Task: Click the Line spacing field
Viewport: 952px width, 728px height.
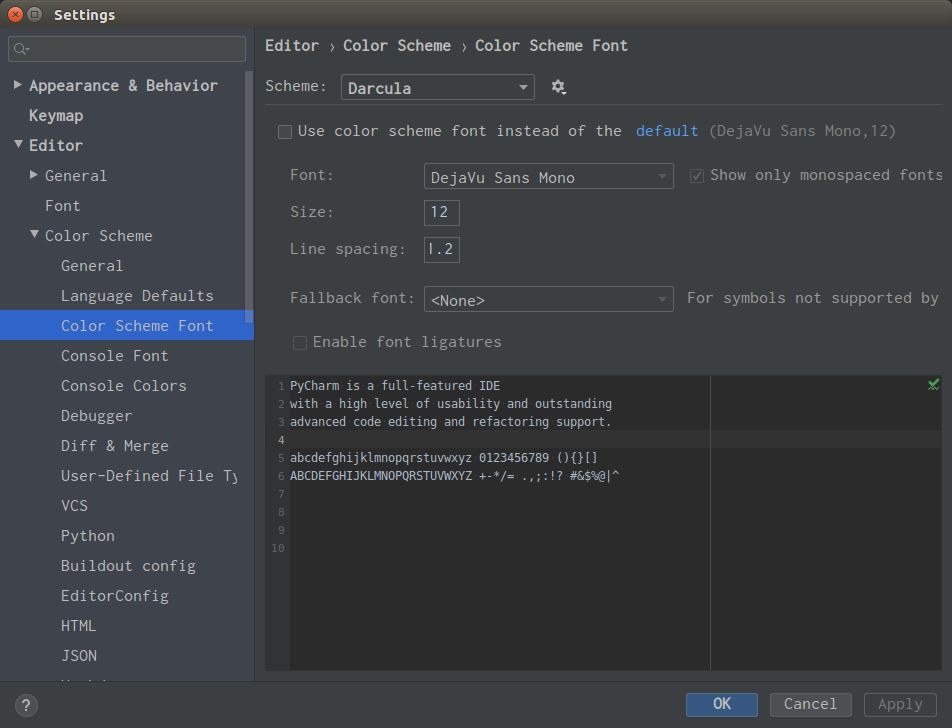Action: click(441, 250)
